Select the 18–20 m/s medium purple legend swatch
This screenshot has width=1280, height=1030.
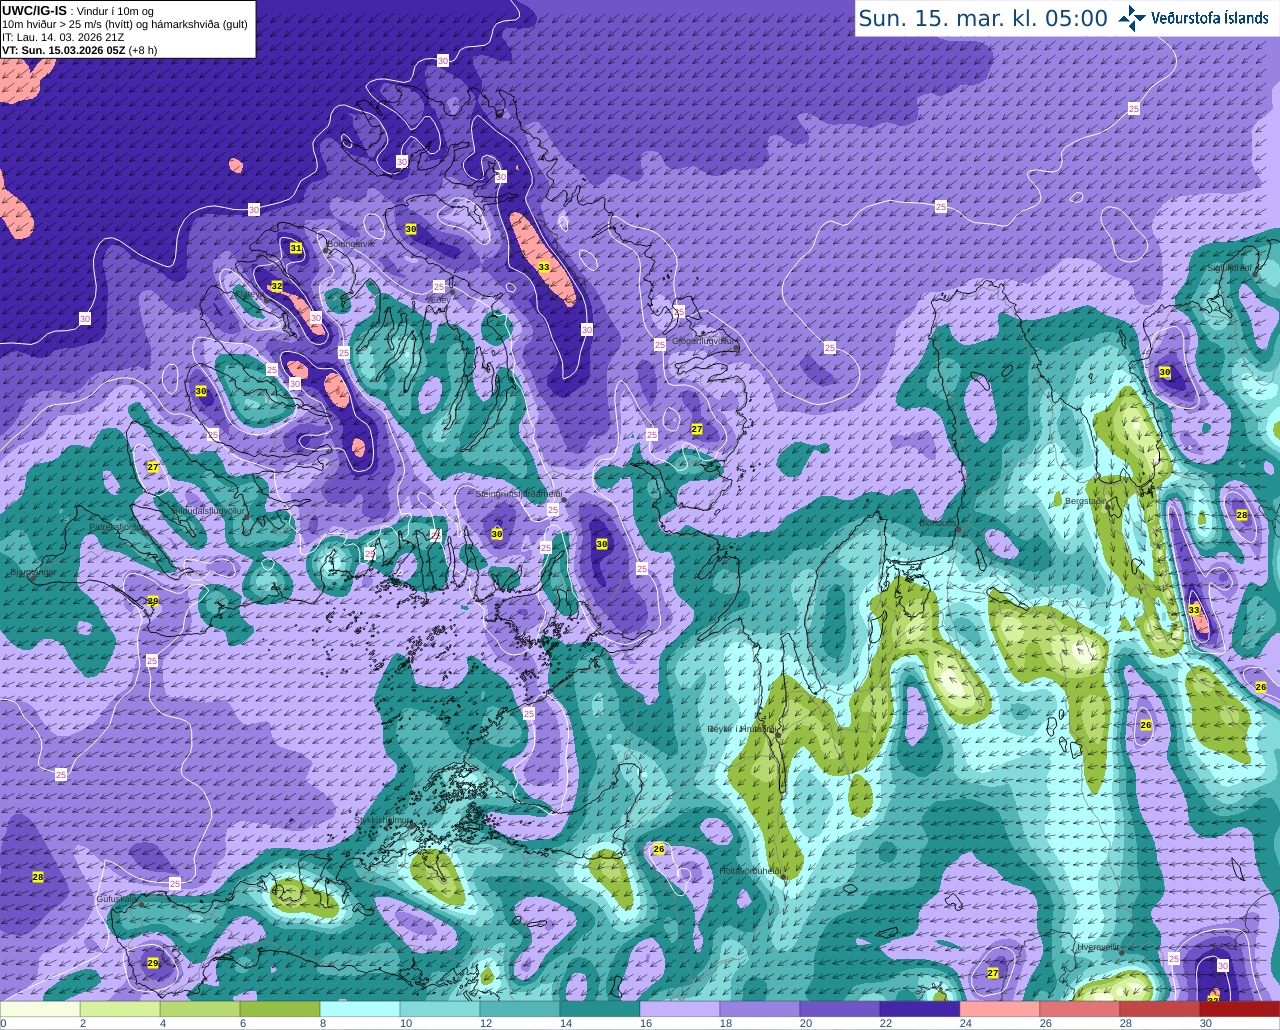point(760,1009)
